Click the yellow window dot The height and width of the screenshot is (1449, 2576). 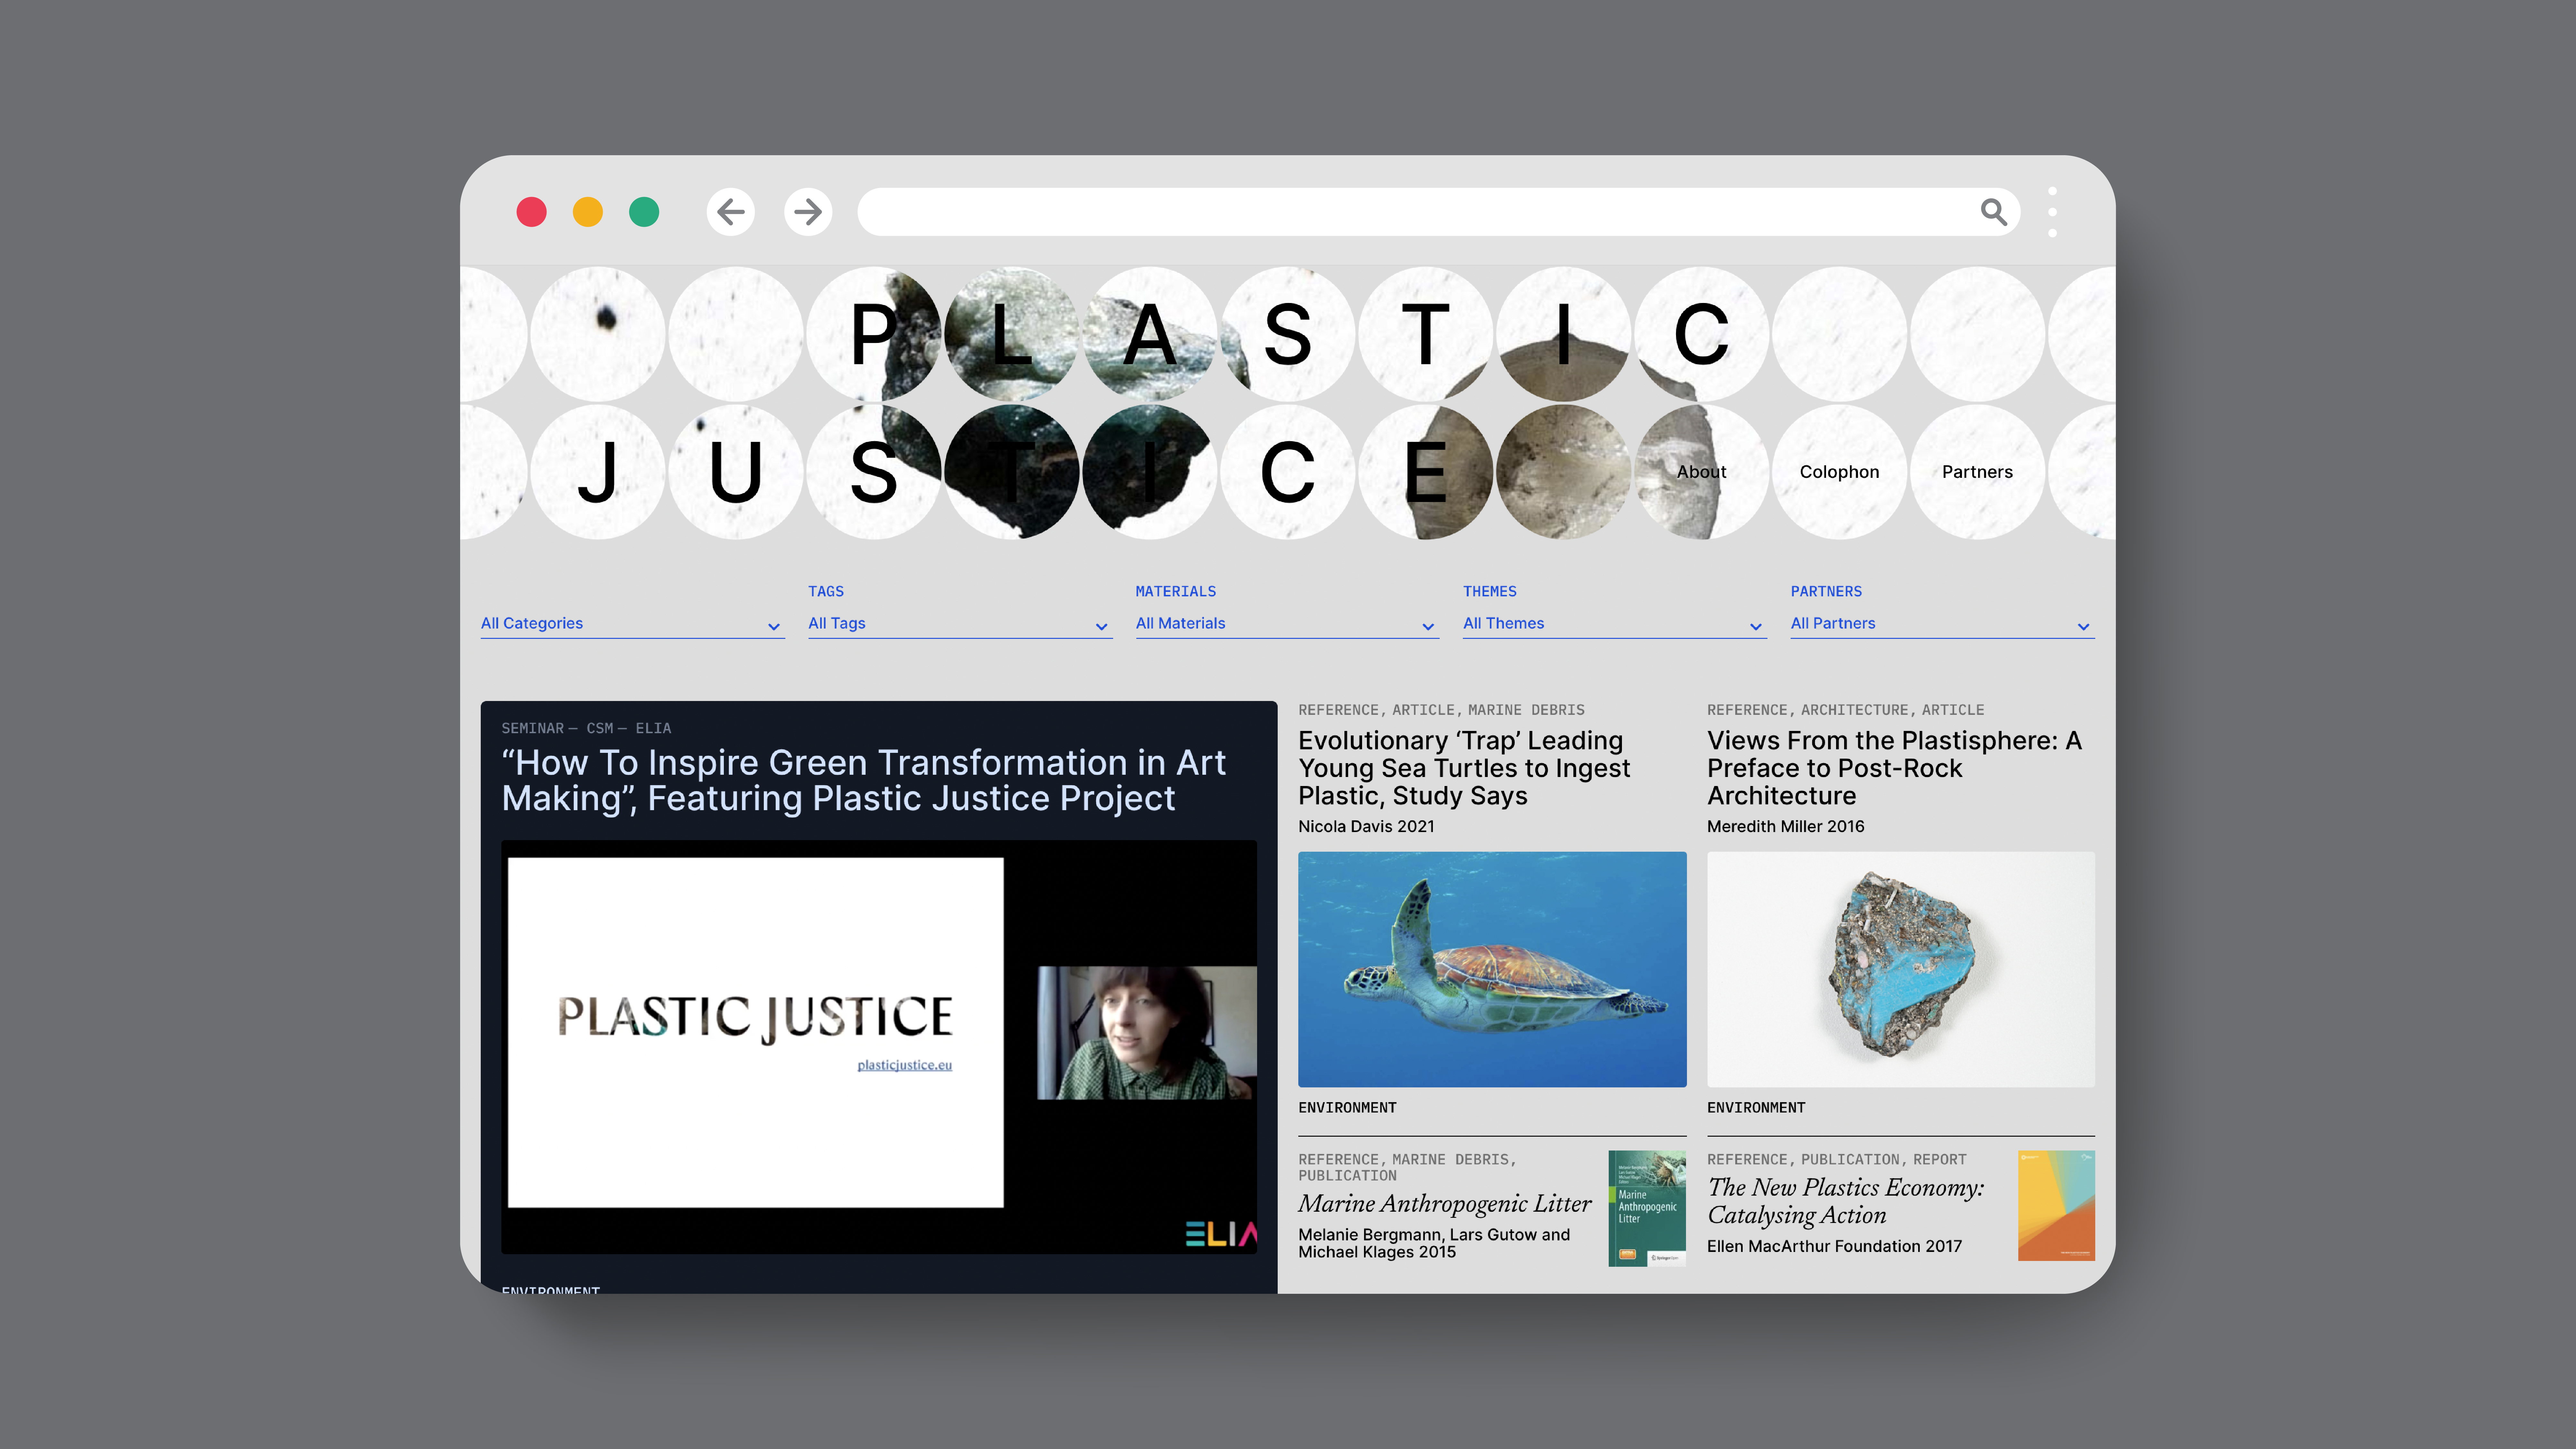pos(588,212)
